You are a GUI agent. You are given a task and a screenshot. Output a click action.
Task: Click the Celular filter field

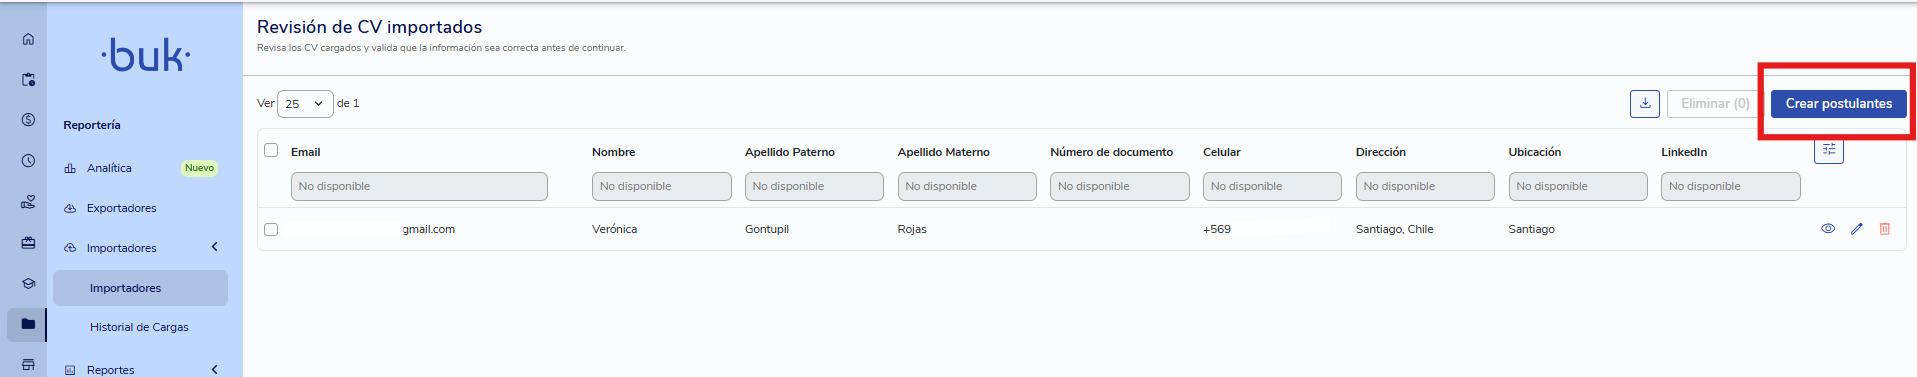(x=1272, y=186)
